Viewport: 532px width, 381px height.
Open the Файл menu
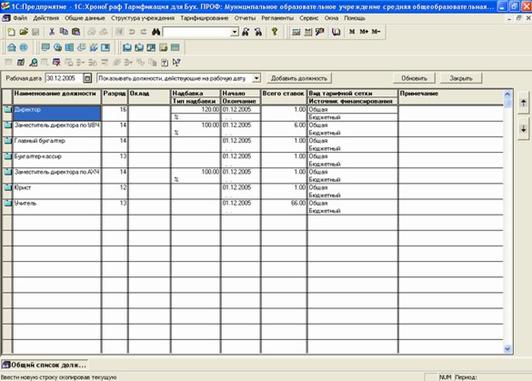point(20,18)
